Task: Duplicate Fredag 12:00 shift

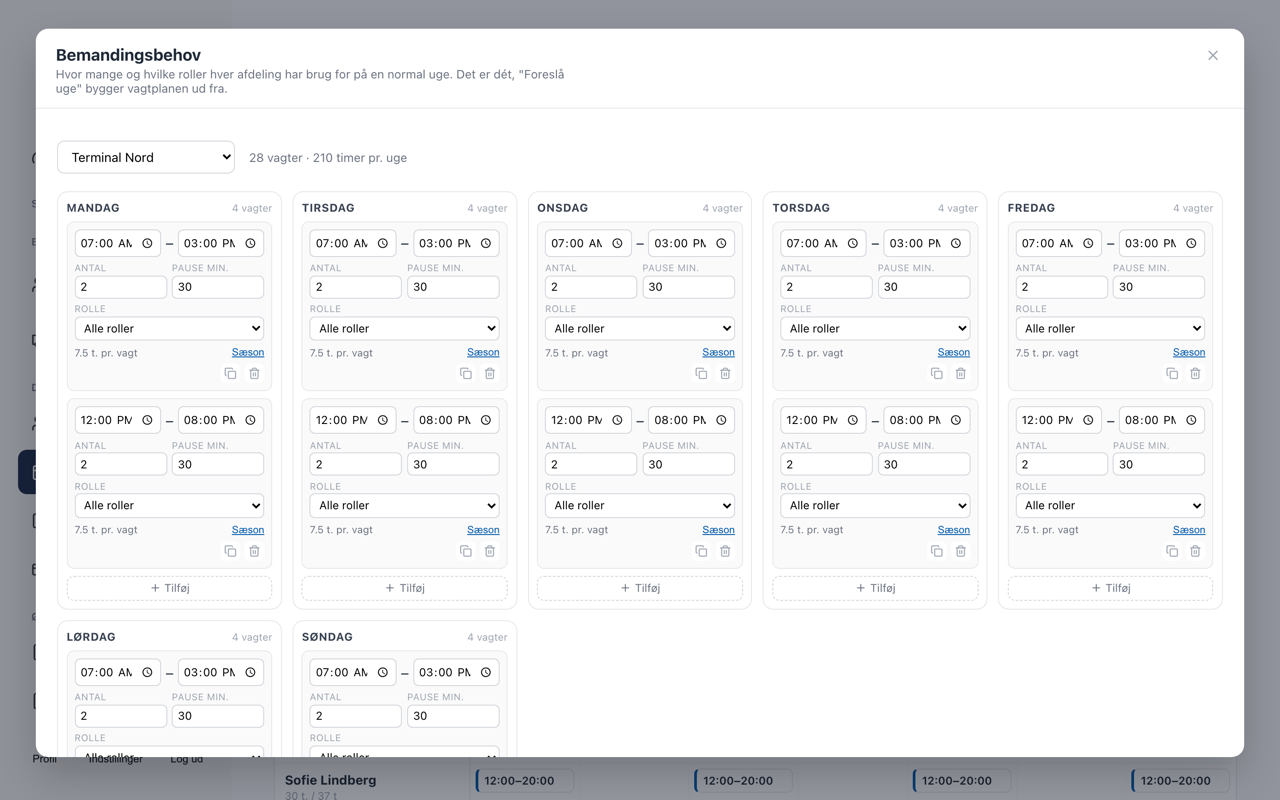Action: click(x=1172, y=551)
